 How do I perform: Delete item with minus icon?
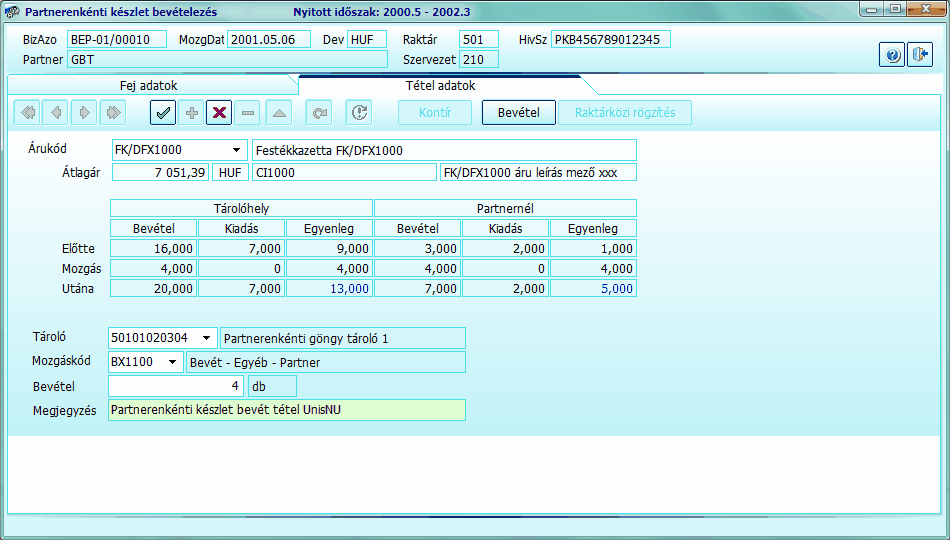click(247, 113)
